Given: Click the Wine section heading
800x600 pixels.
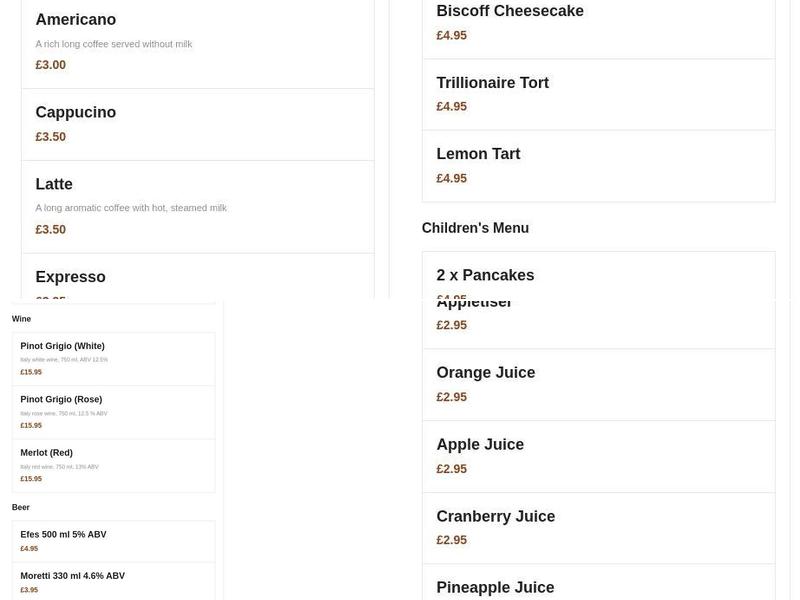Looking at the screenshot, I should [21, 319].
